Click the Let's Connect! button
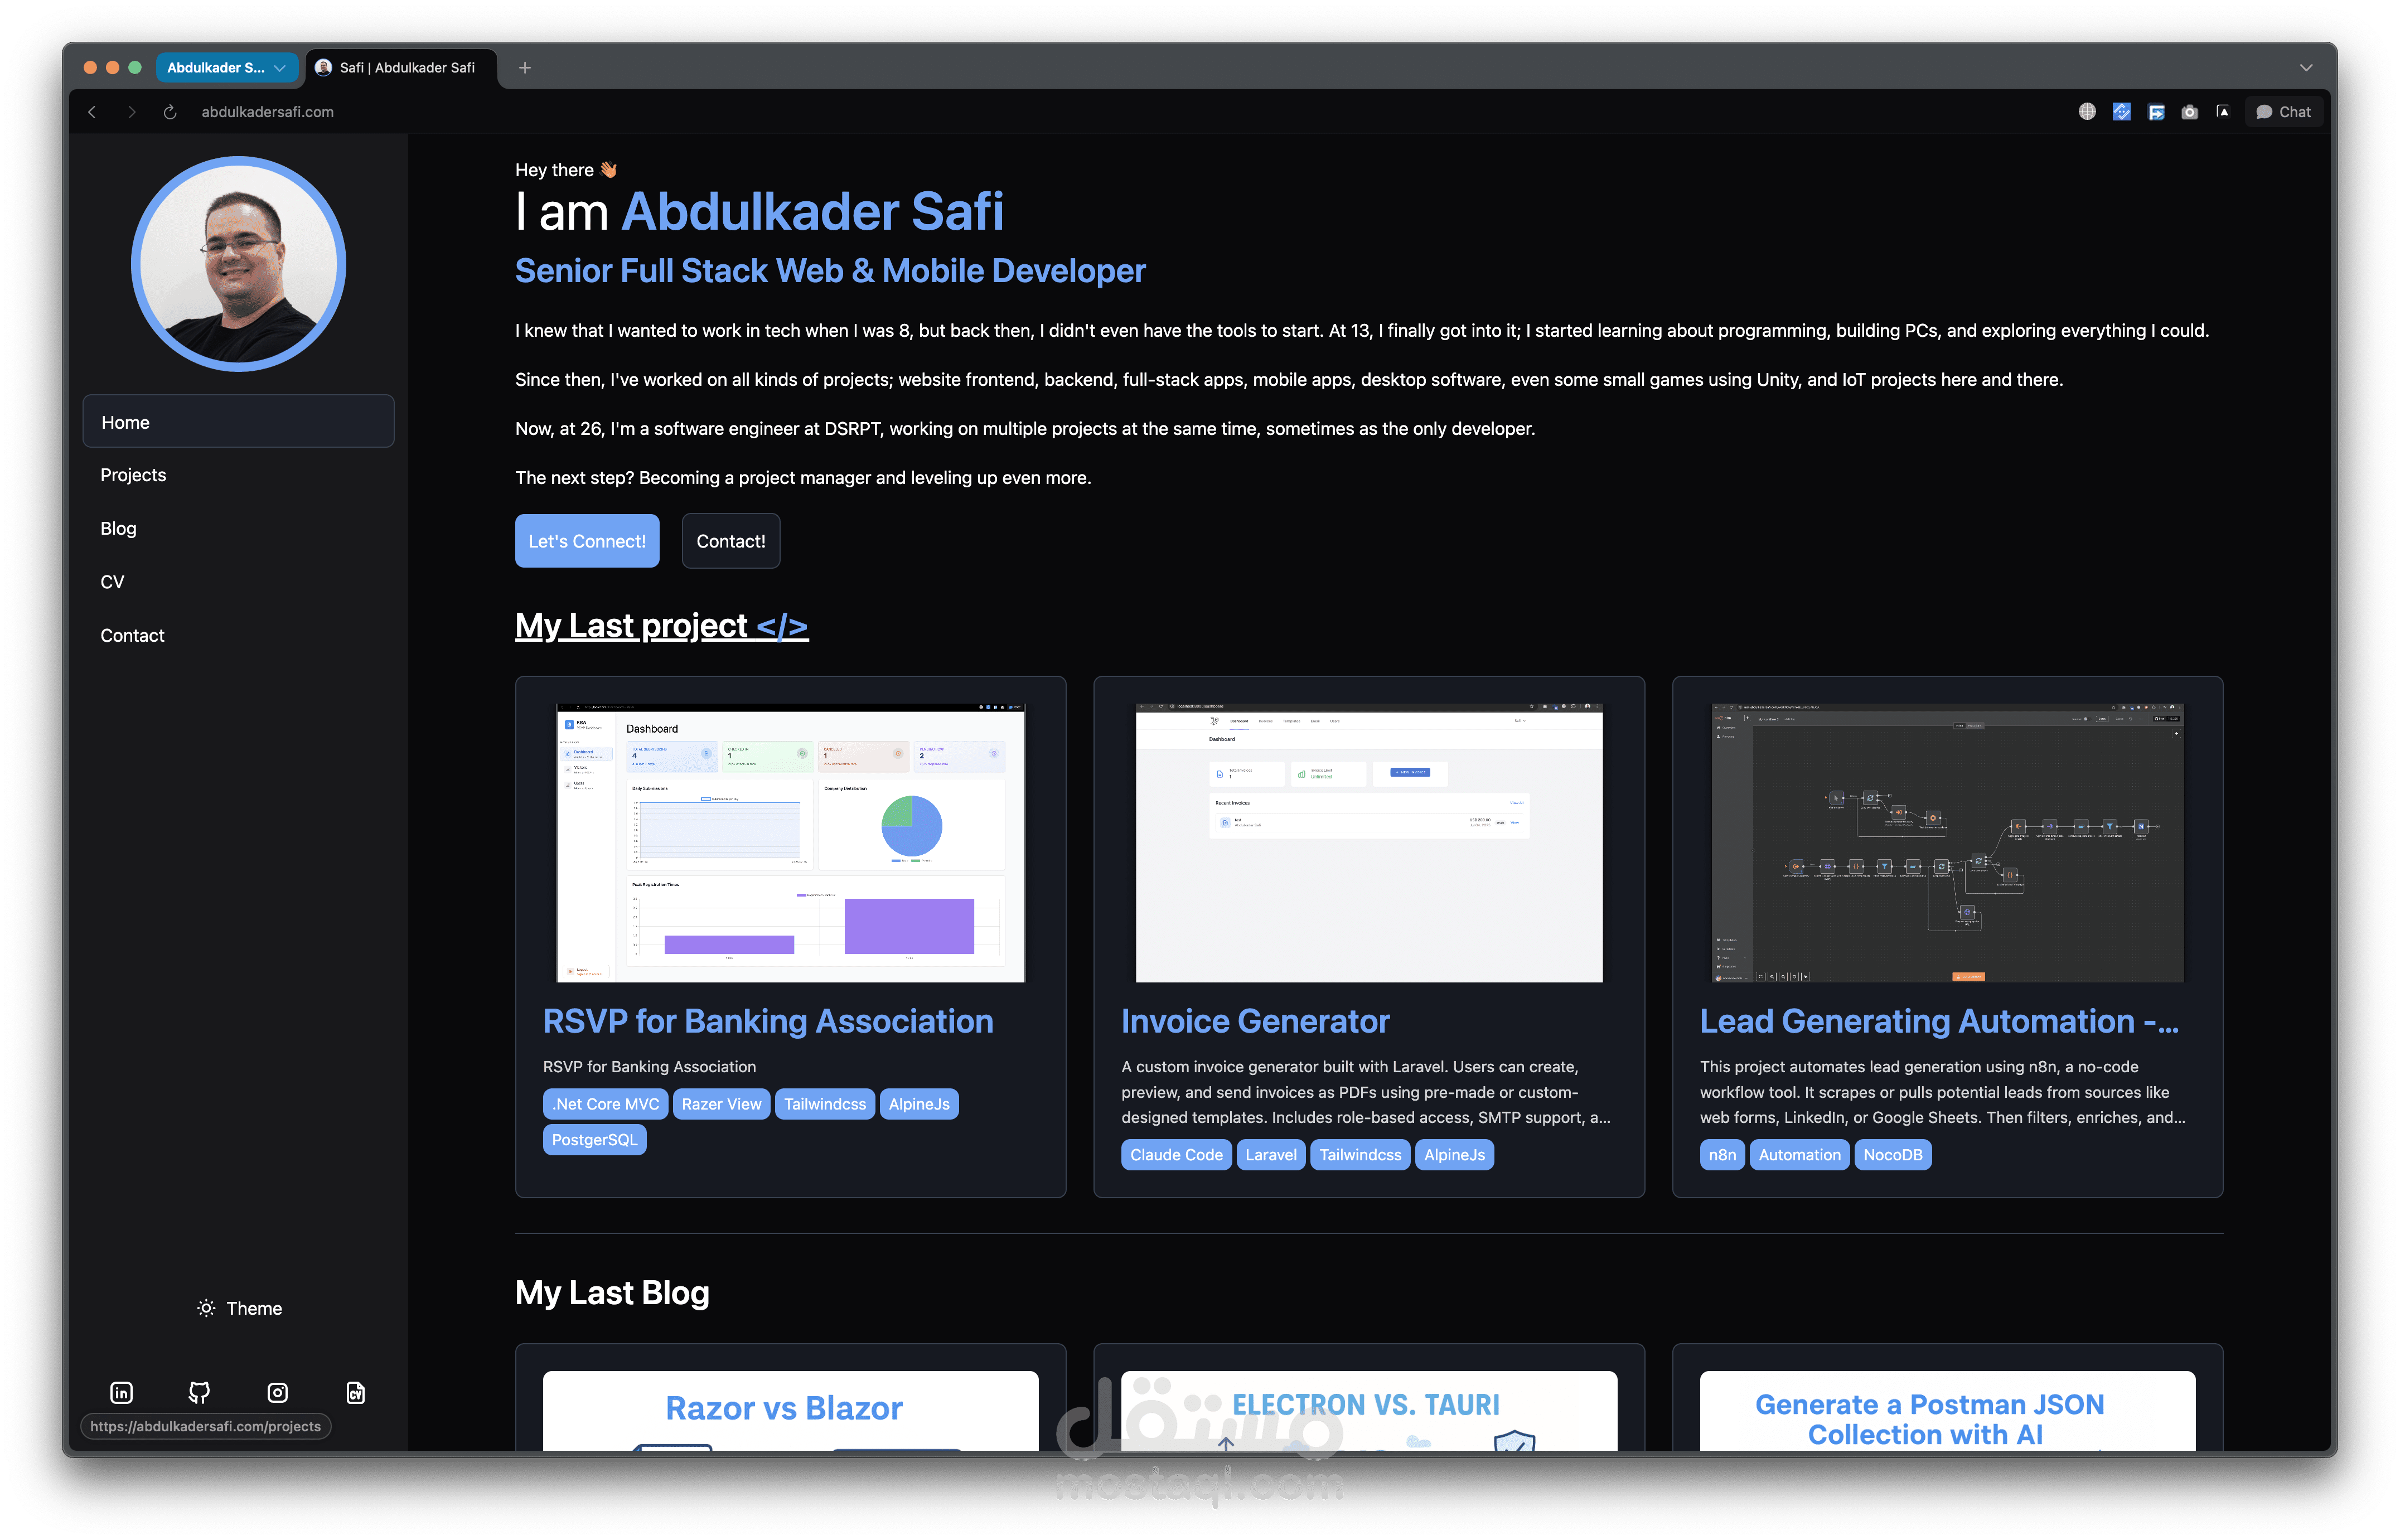This screenshot has height=1540, width=2400. pyautogui.click(x=587, y=541)
